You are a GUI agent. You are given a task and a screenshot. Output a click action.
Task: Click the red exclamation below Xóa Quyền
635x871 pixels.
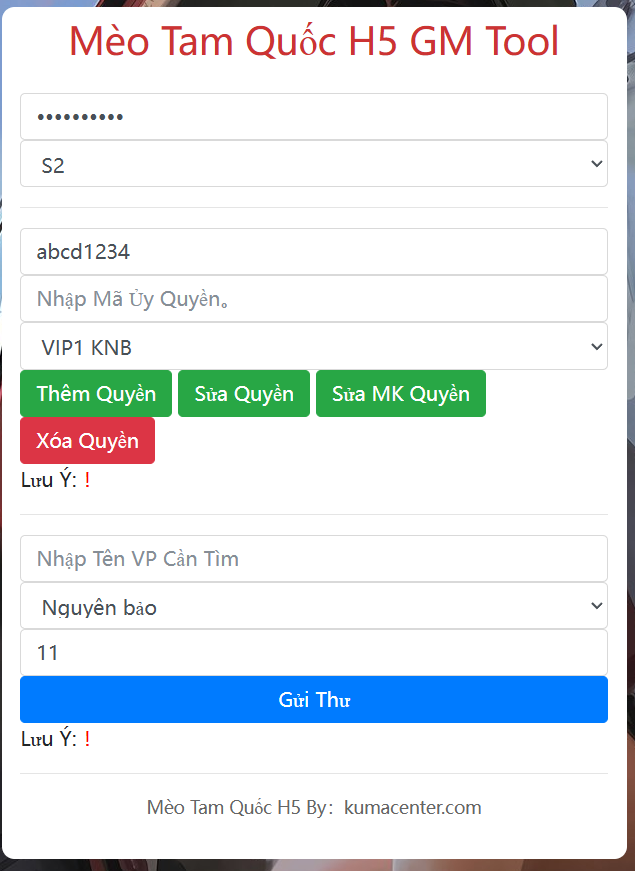coord(87,480)
